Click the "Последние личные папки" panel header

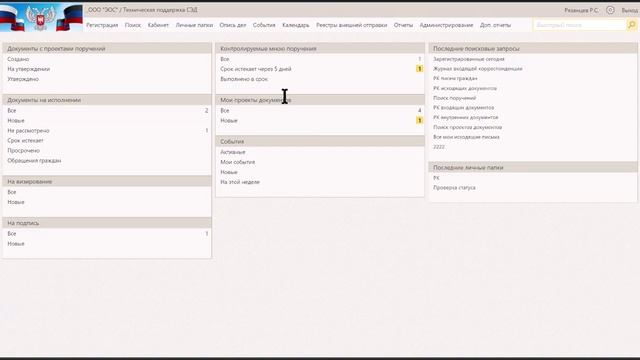click(533, 168)
